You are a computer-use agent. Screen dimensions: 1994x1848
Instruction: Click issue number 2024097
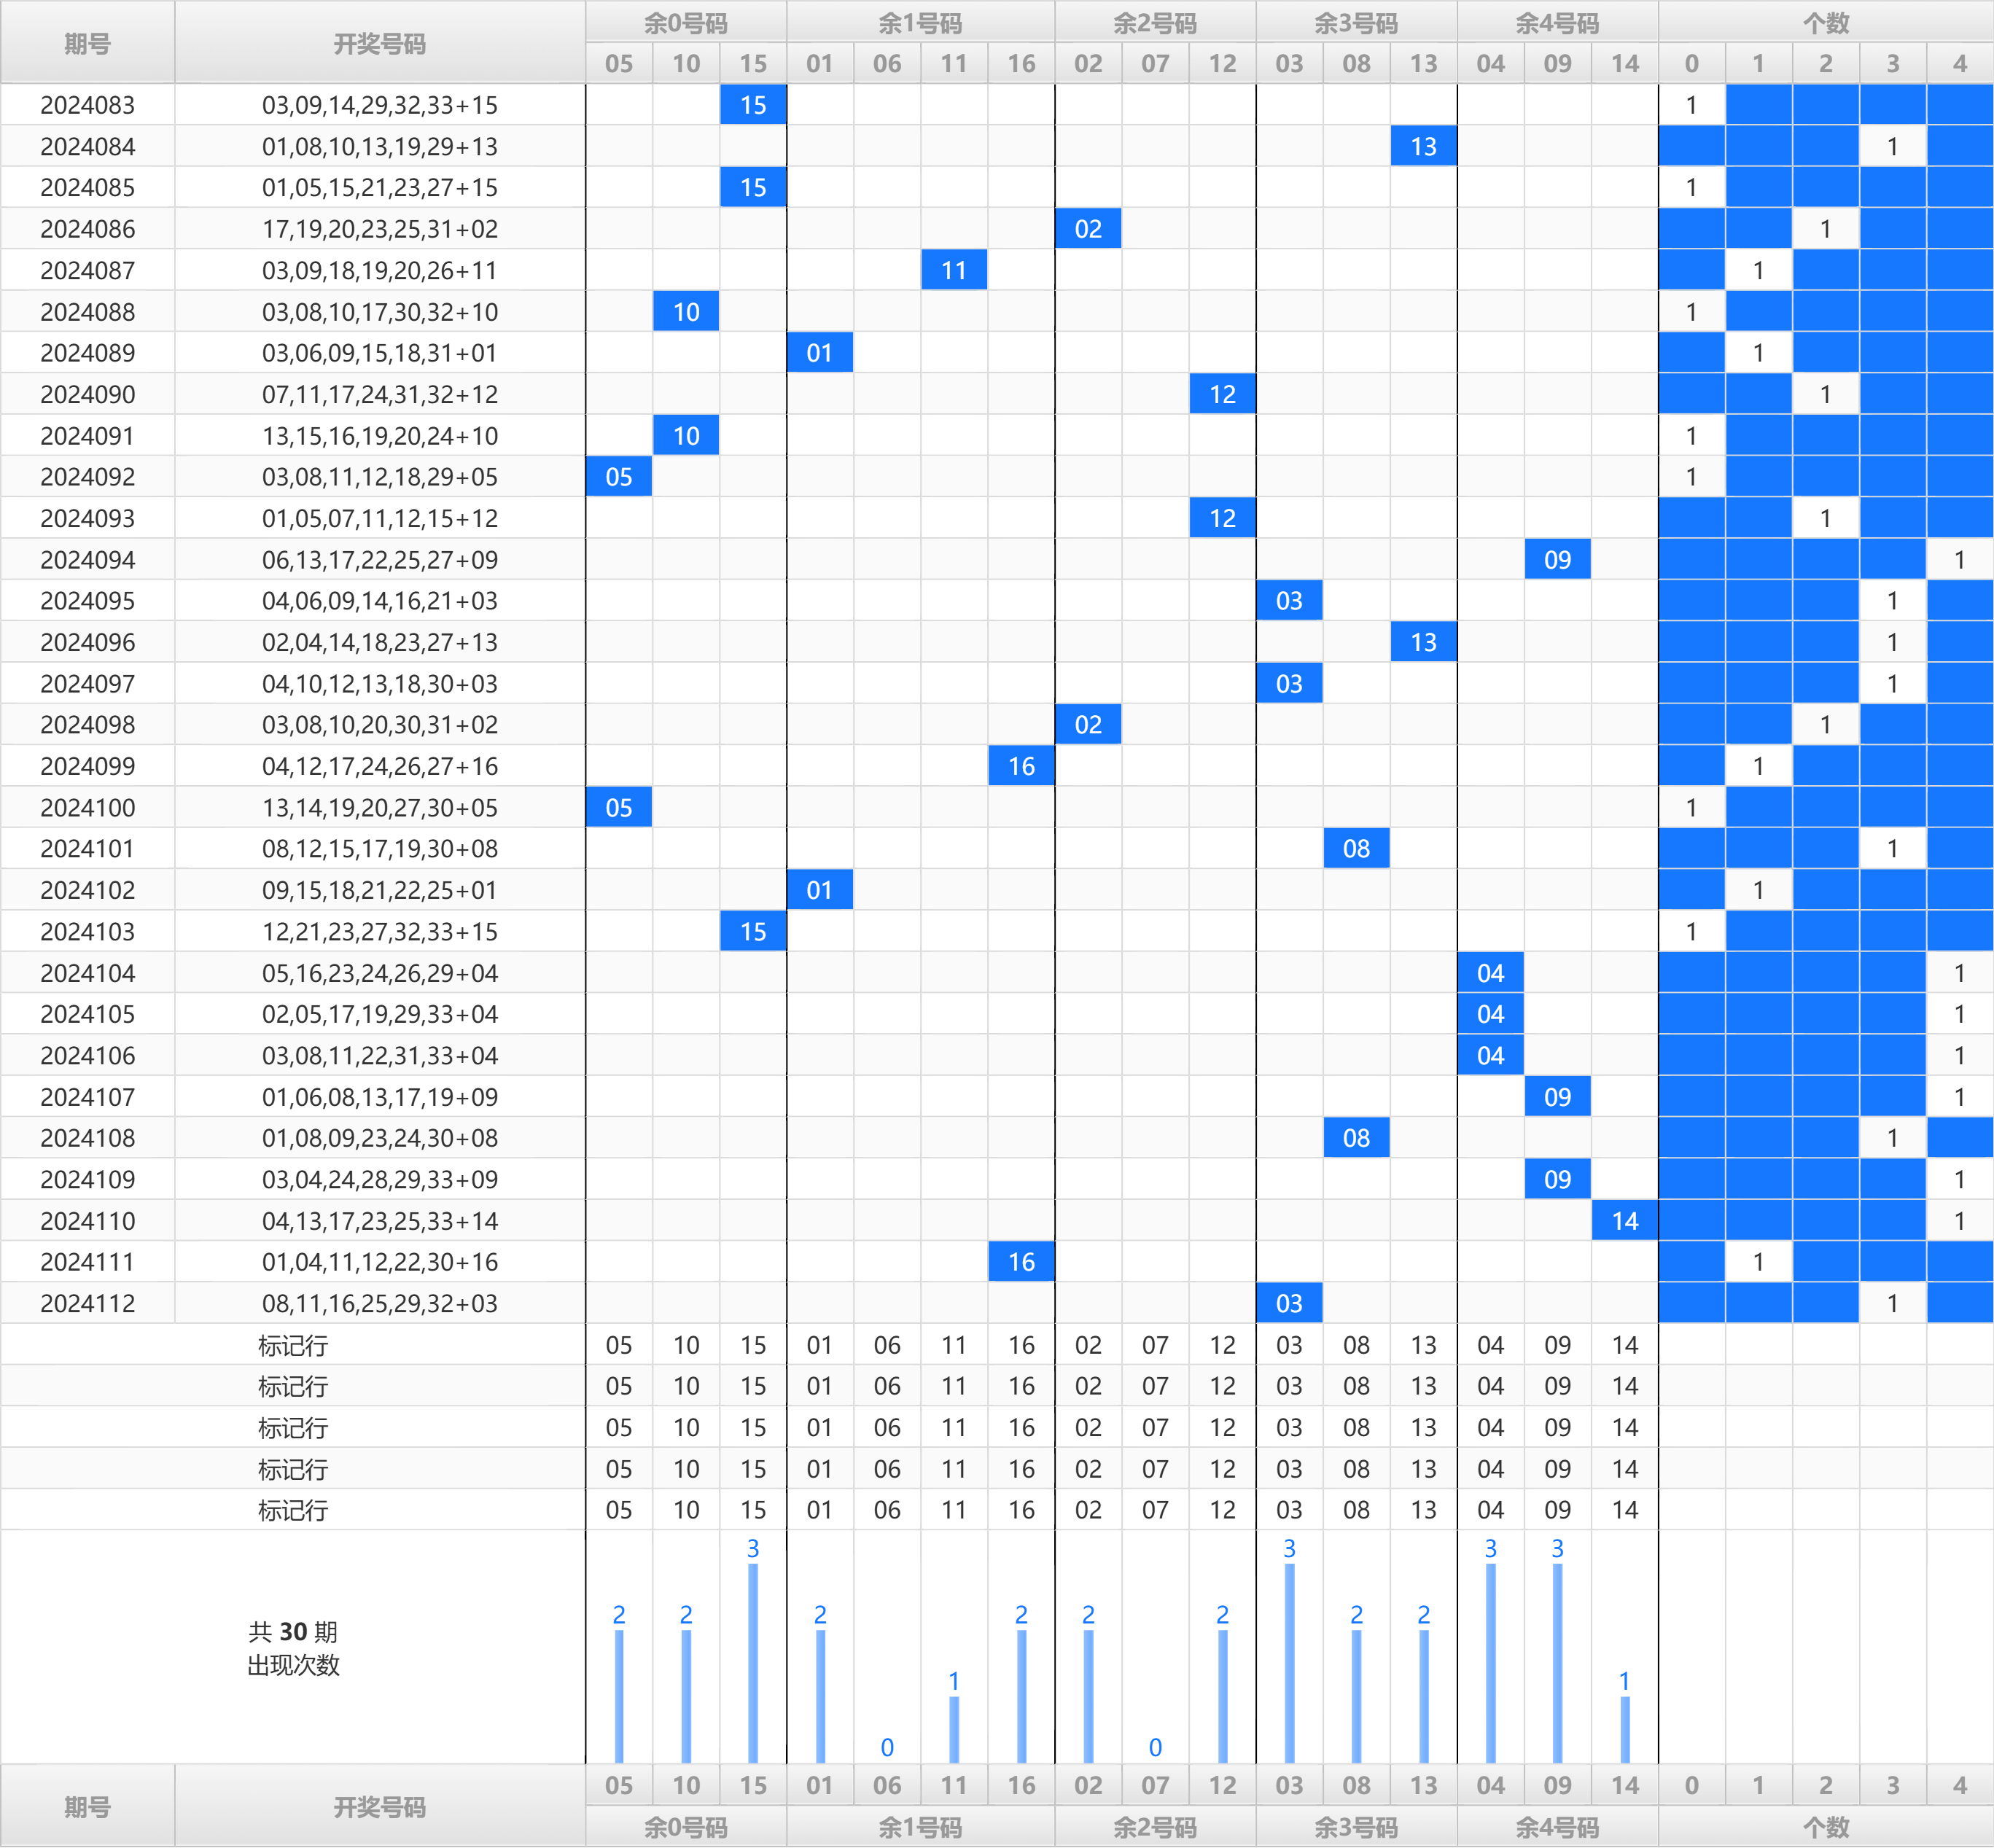[88, 684]
